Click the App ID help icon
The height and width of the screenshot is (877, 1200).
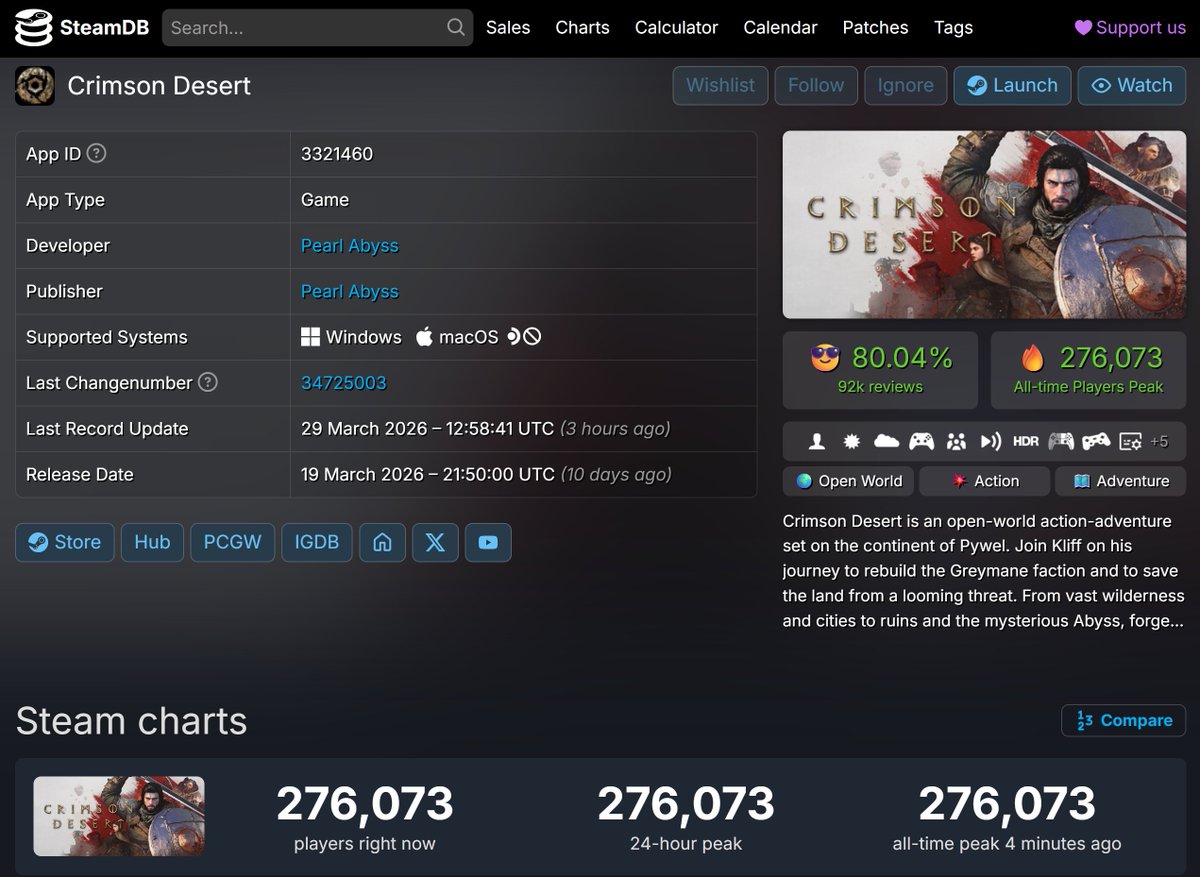[x=96, y=154]
